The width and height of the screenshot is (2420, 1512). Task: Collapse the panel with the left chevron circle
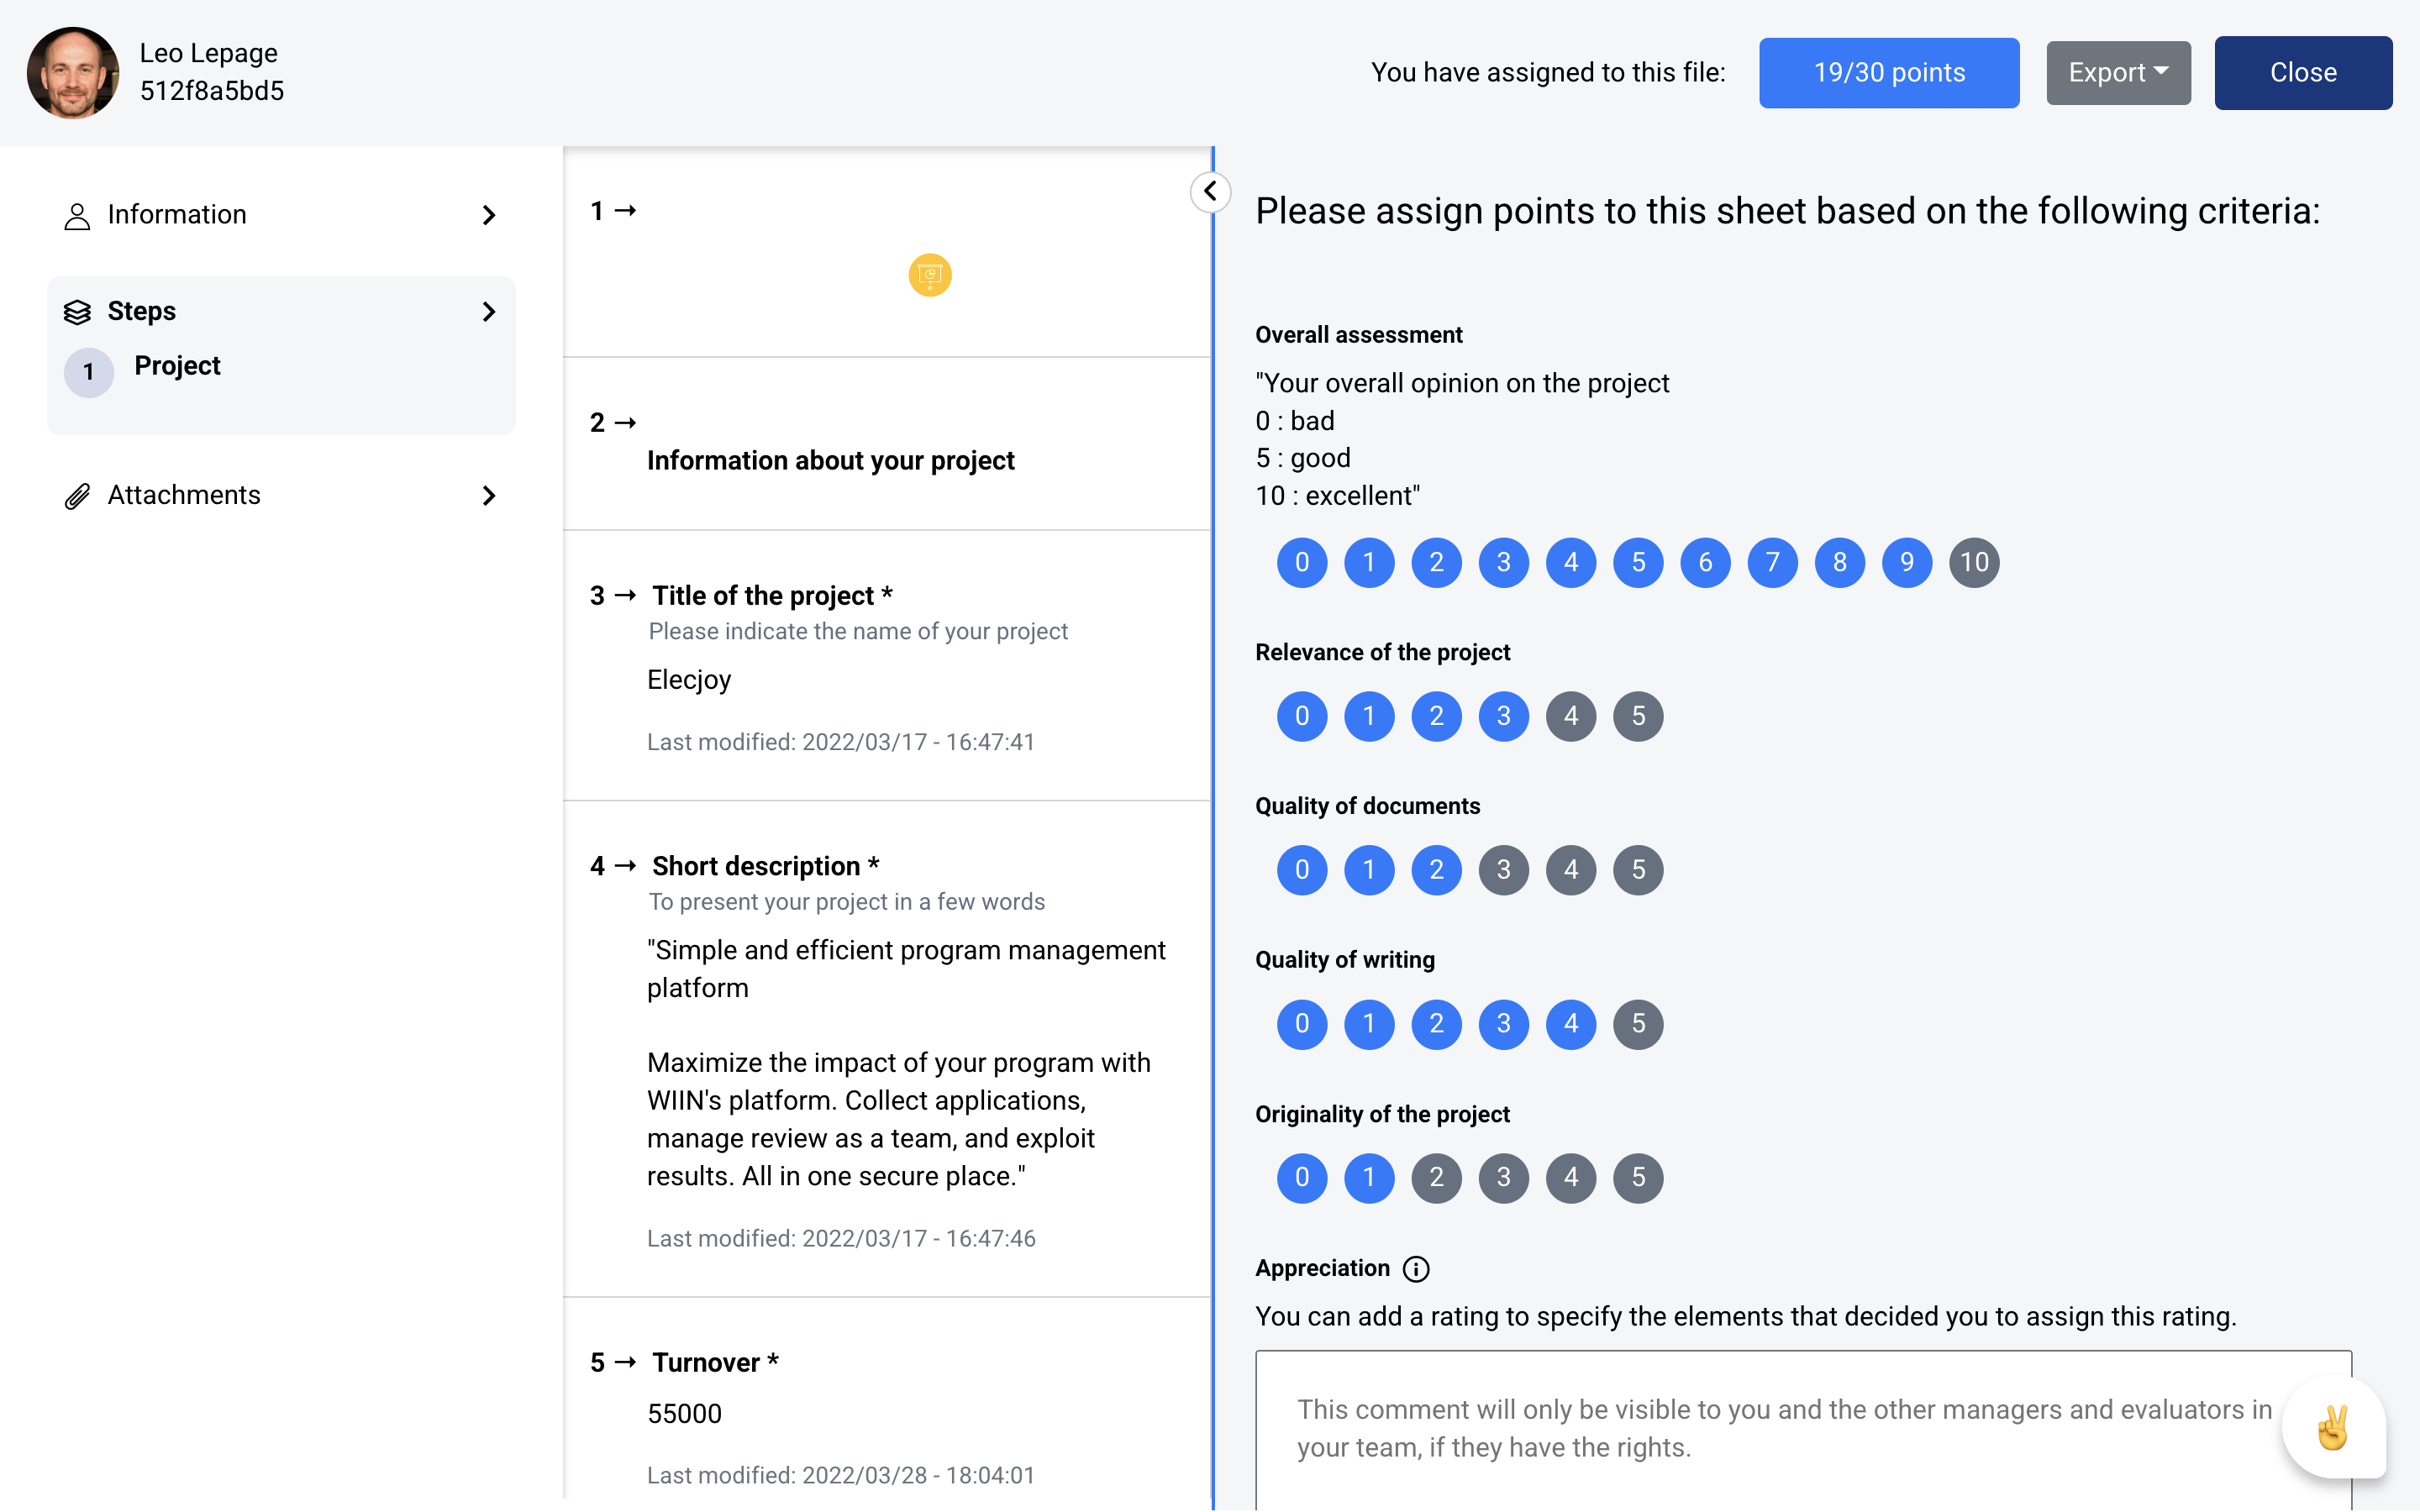1210,191
